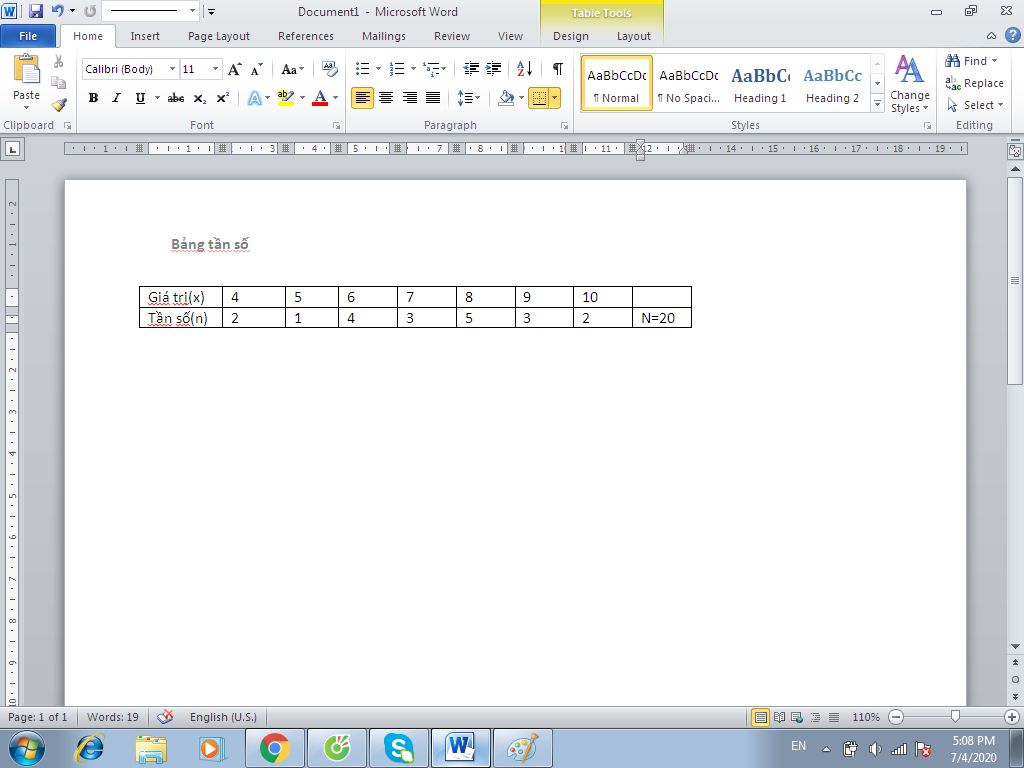Expand the Bullets dropdown arrow
The image size is (1024, 768).
tap(378, 68)
